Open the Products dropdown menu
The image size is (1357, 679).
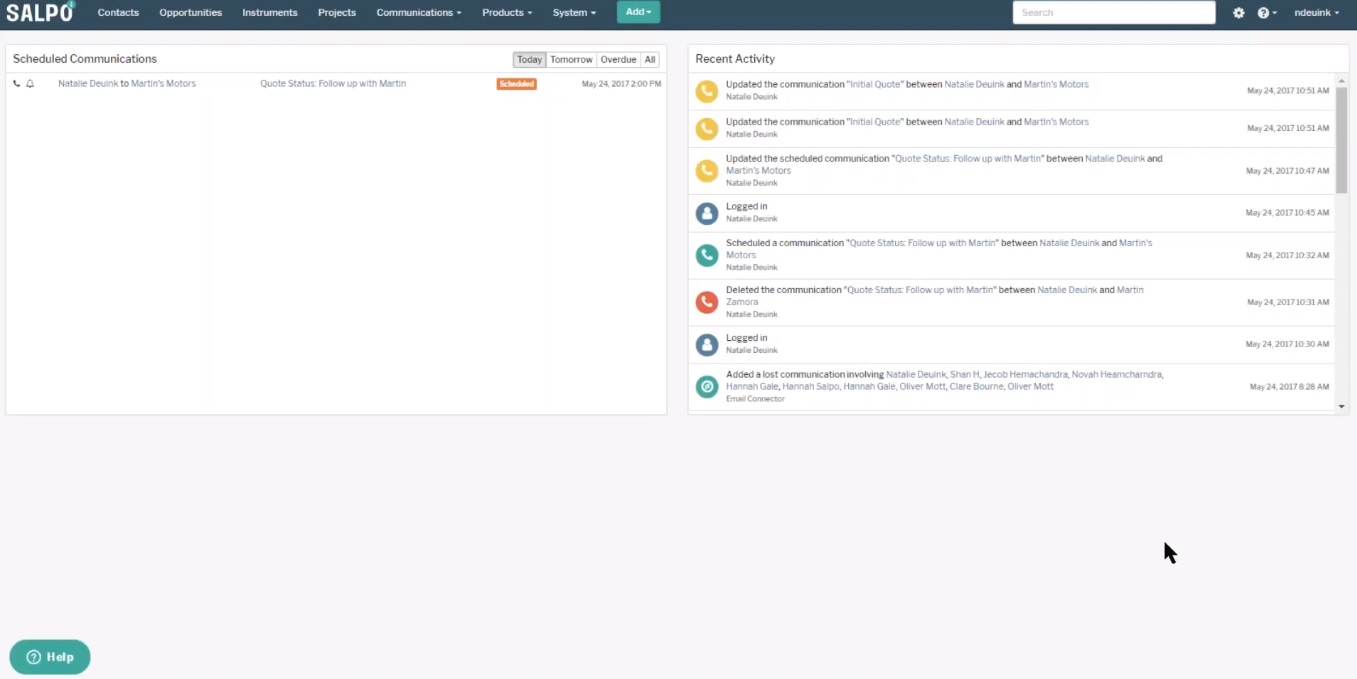point(506,13)
